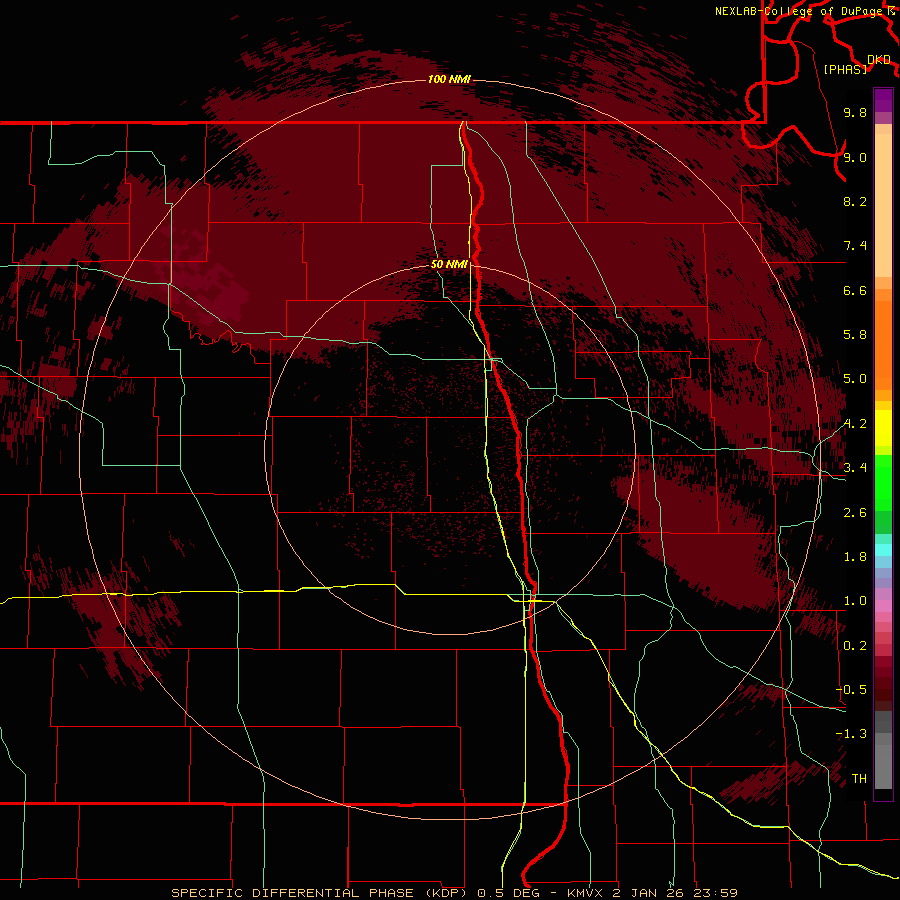This screenshot has height=900, width=900.
Task: Click the 5.8 value on color scale
Action: [855, 335]
